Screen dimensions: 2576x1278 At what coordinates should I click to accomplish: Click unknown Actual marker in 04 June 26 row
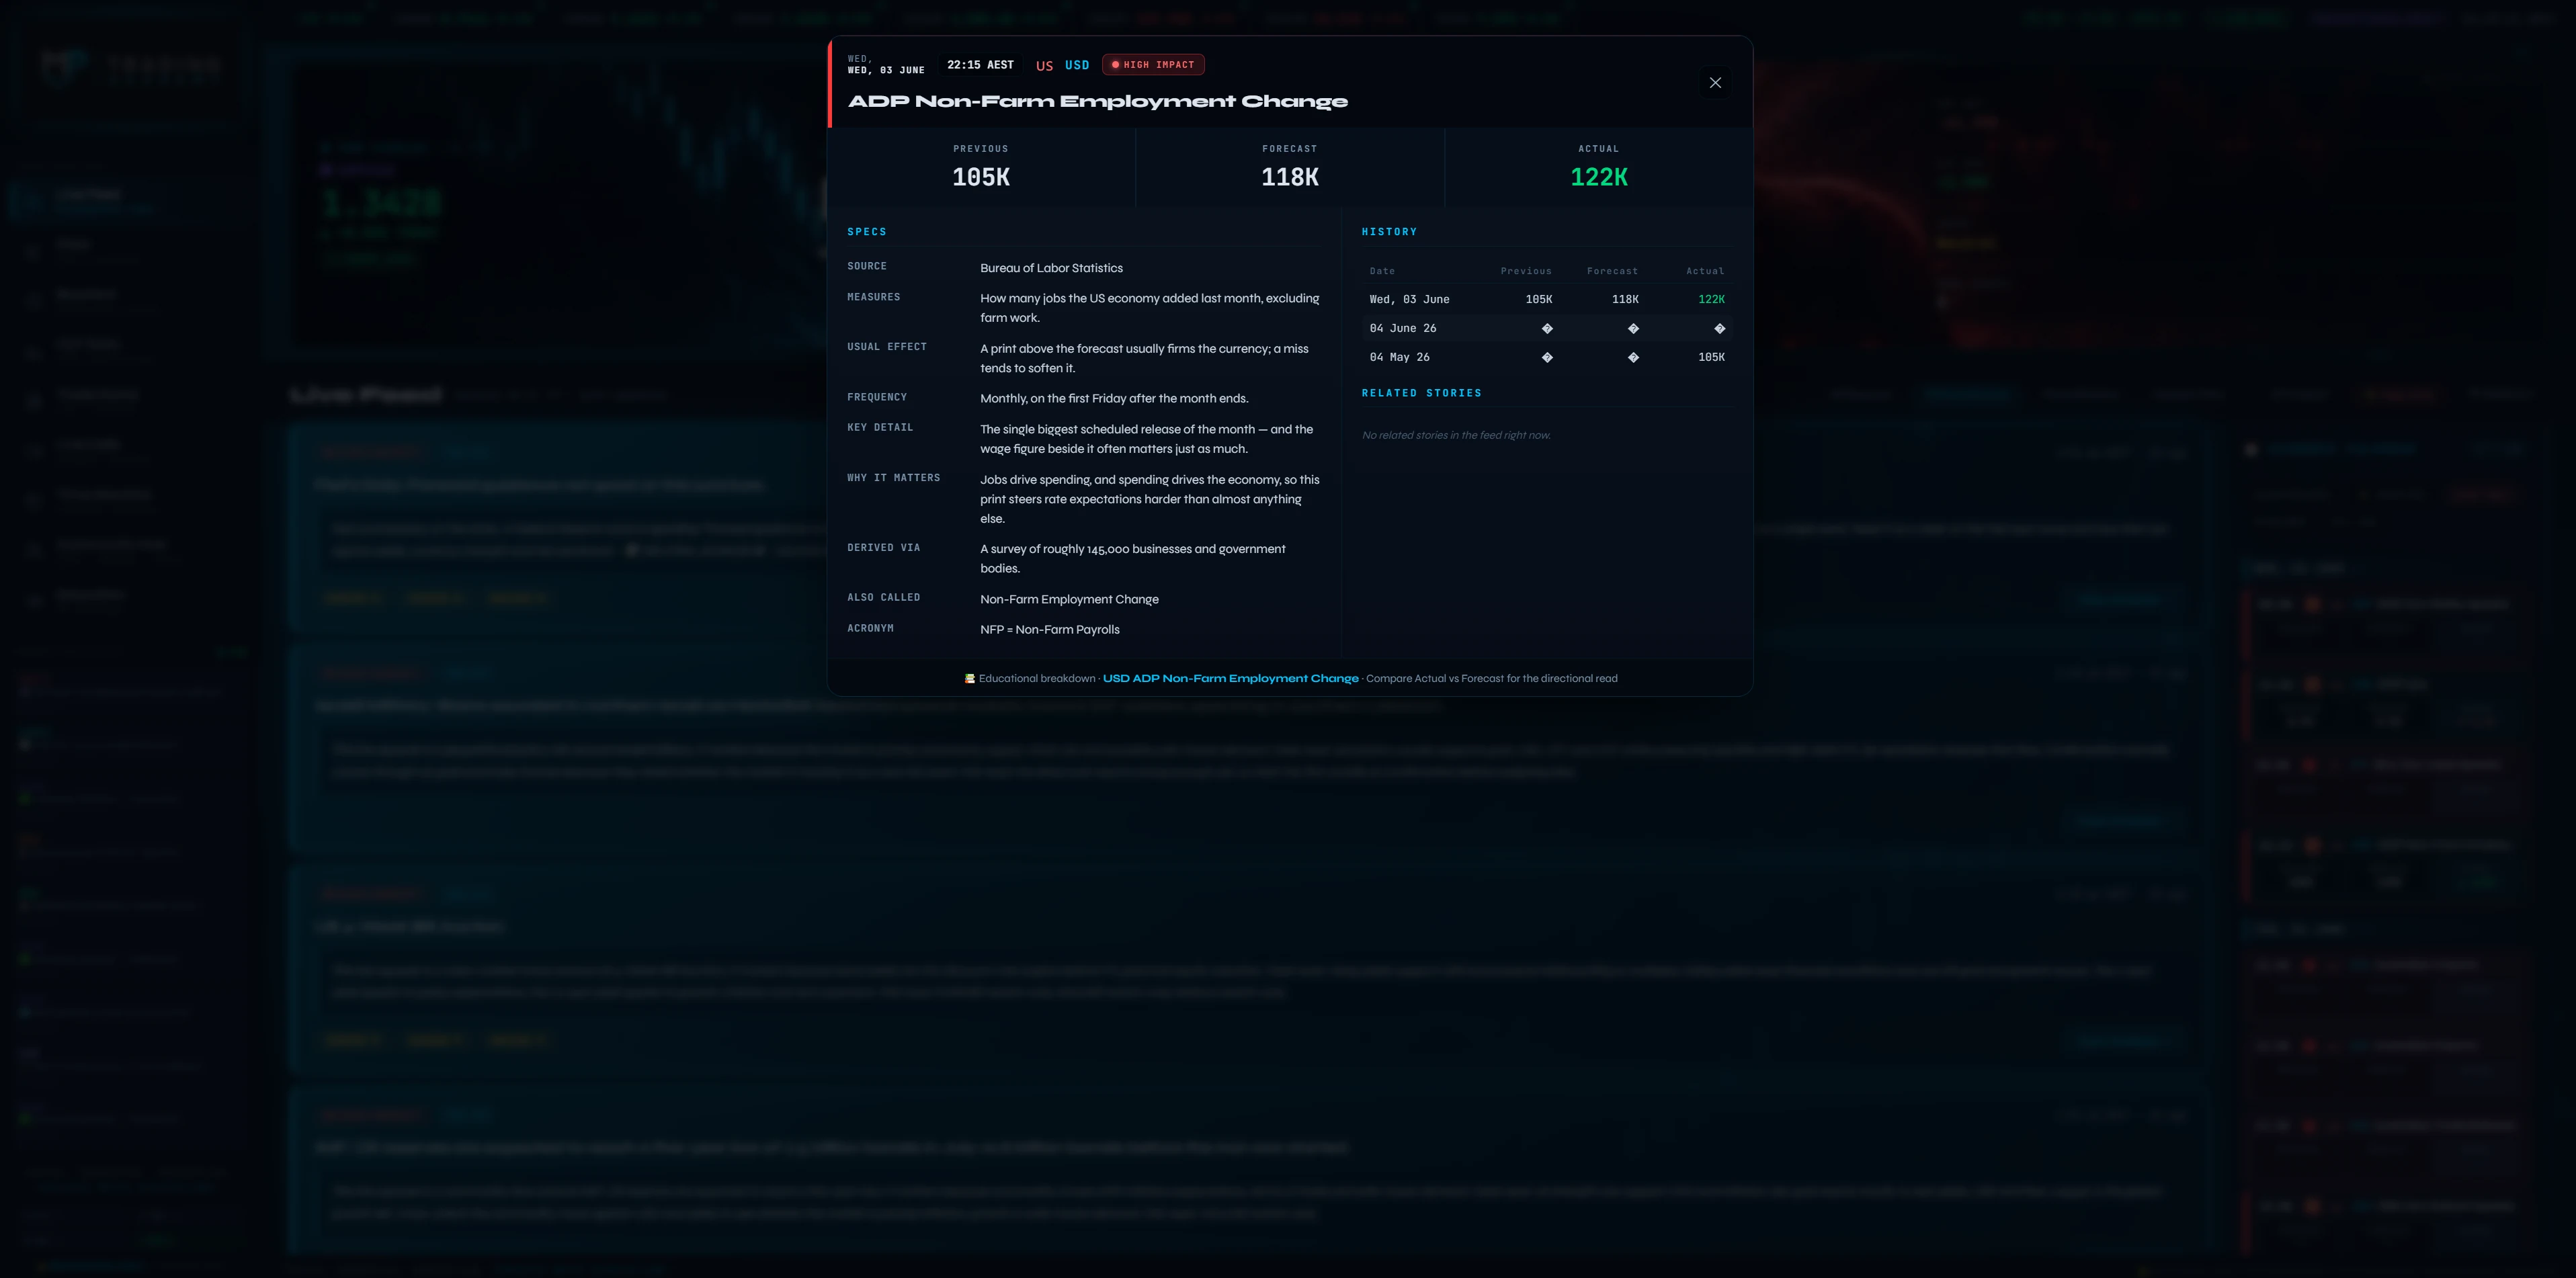[1719, 328]
